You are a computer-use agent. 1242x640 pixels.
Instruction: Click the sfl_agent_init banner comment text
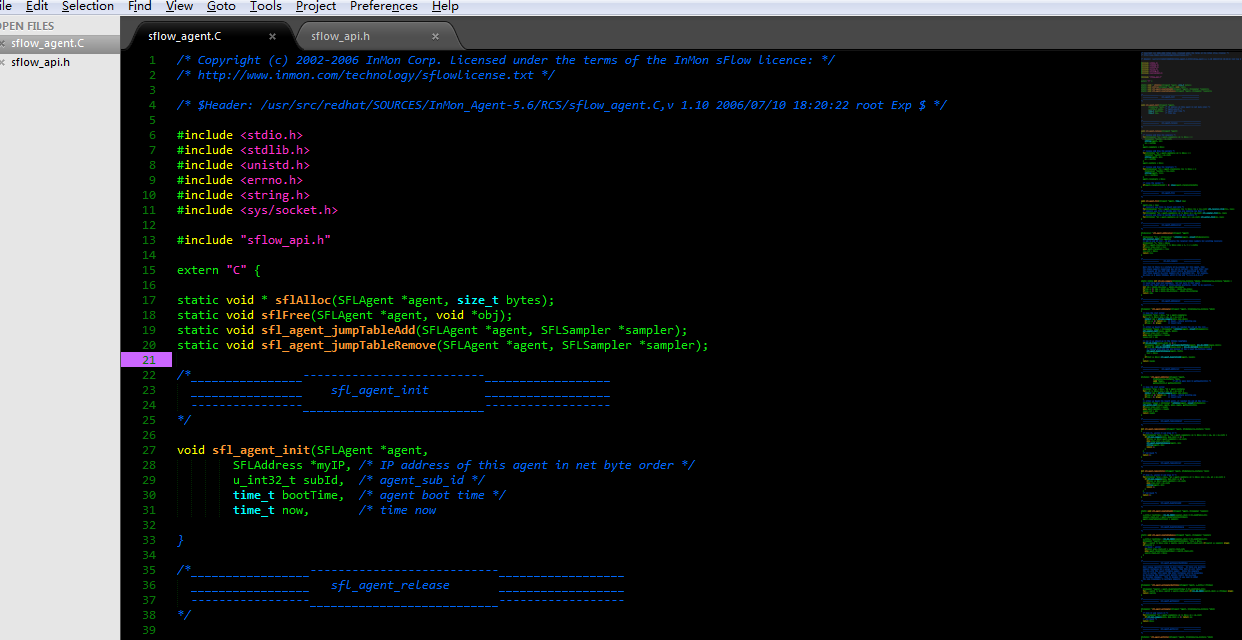click(x=380, y=390)
